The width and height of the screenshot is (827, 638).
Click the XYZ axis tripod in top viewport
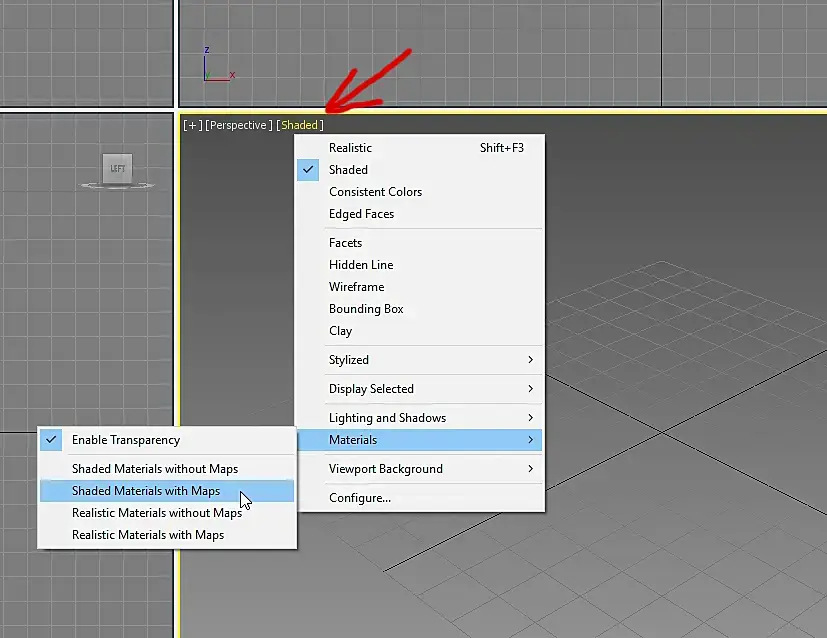218,64
